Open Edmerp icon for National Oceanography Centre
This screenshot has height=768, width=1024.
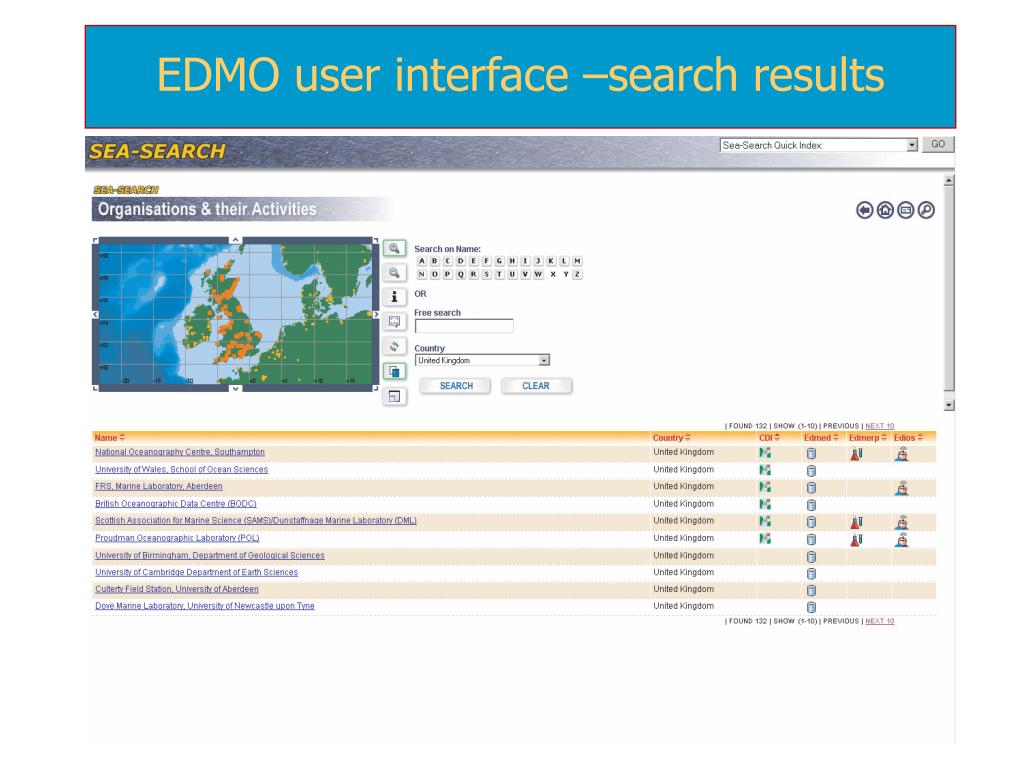click(856, 453)
